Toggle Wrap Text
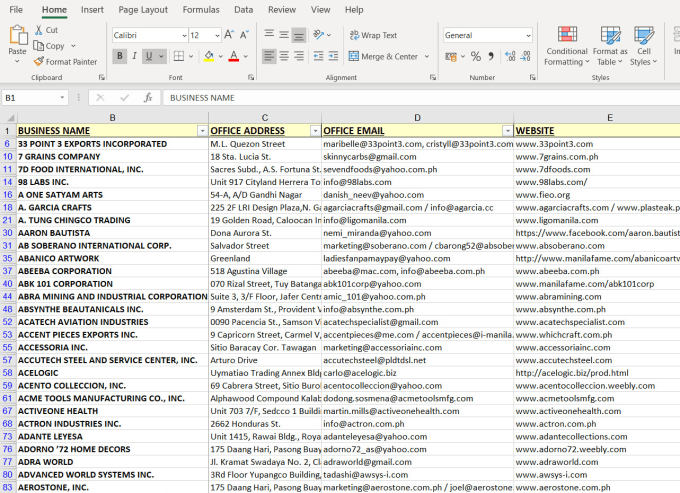 pyautogui.click(x=373, y=35)
